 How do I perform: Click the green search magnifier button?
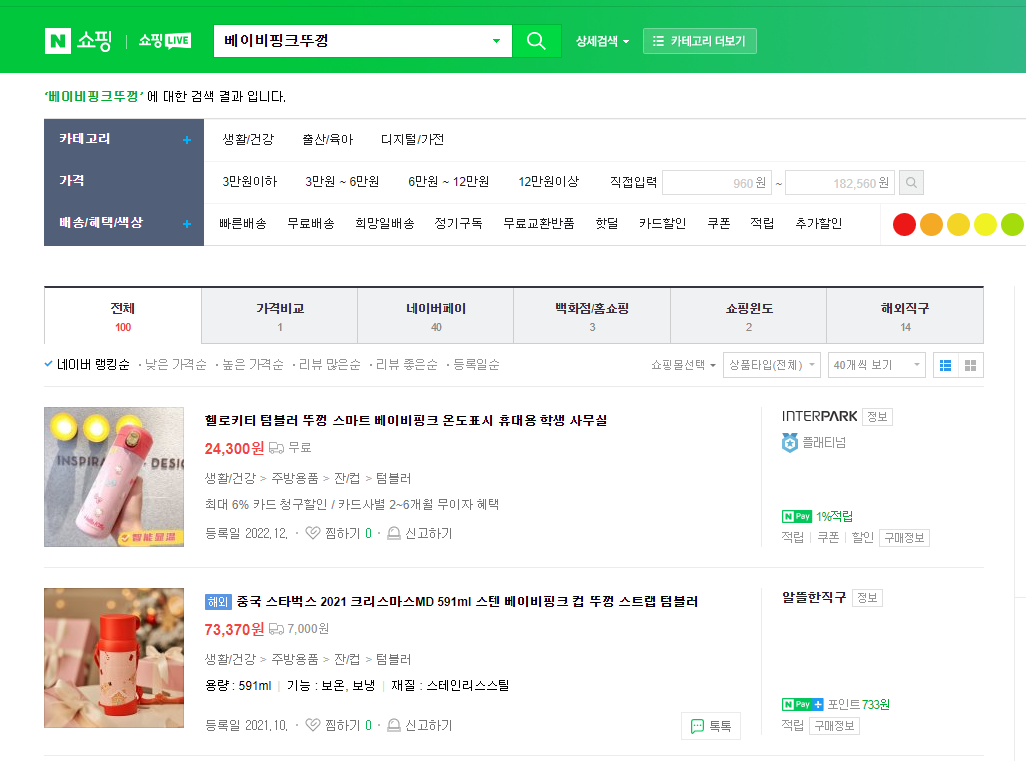click(x=536, y=41)
